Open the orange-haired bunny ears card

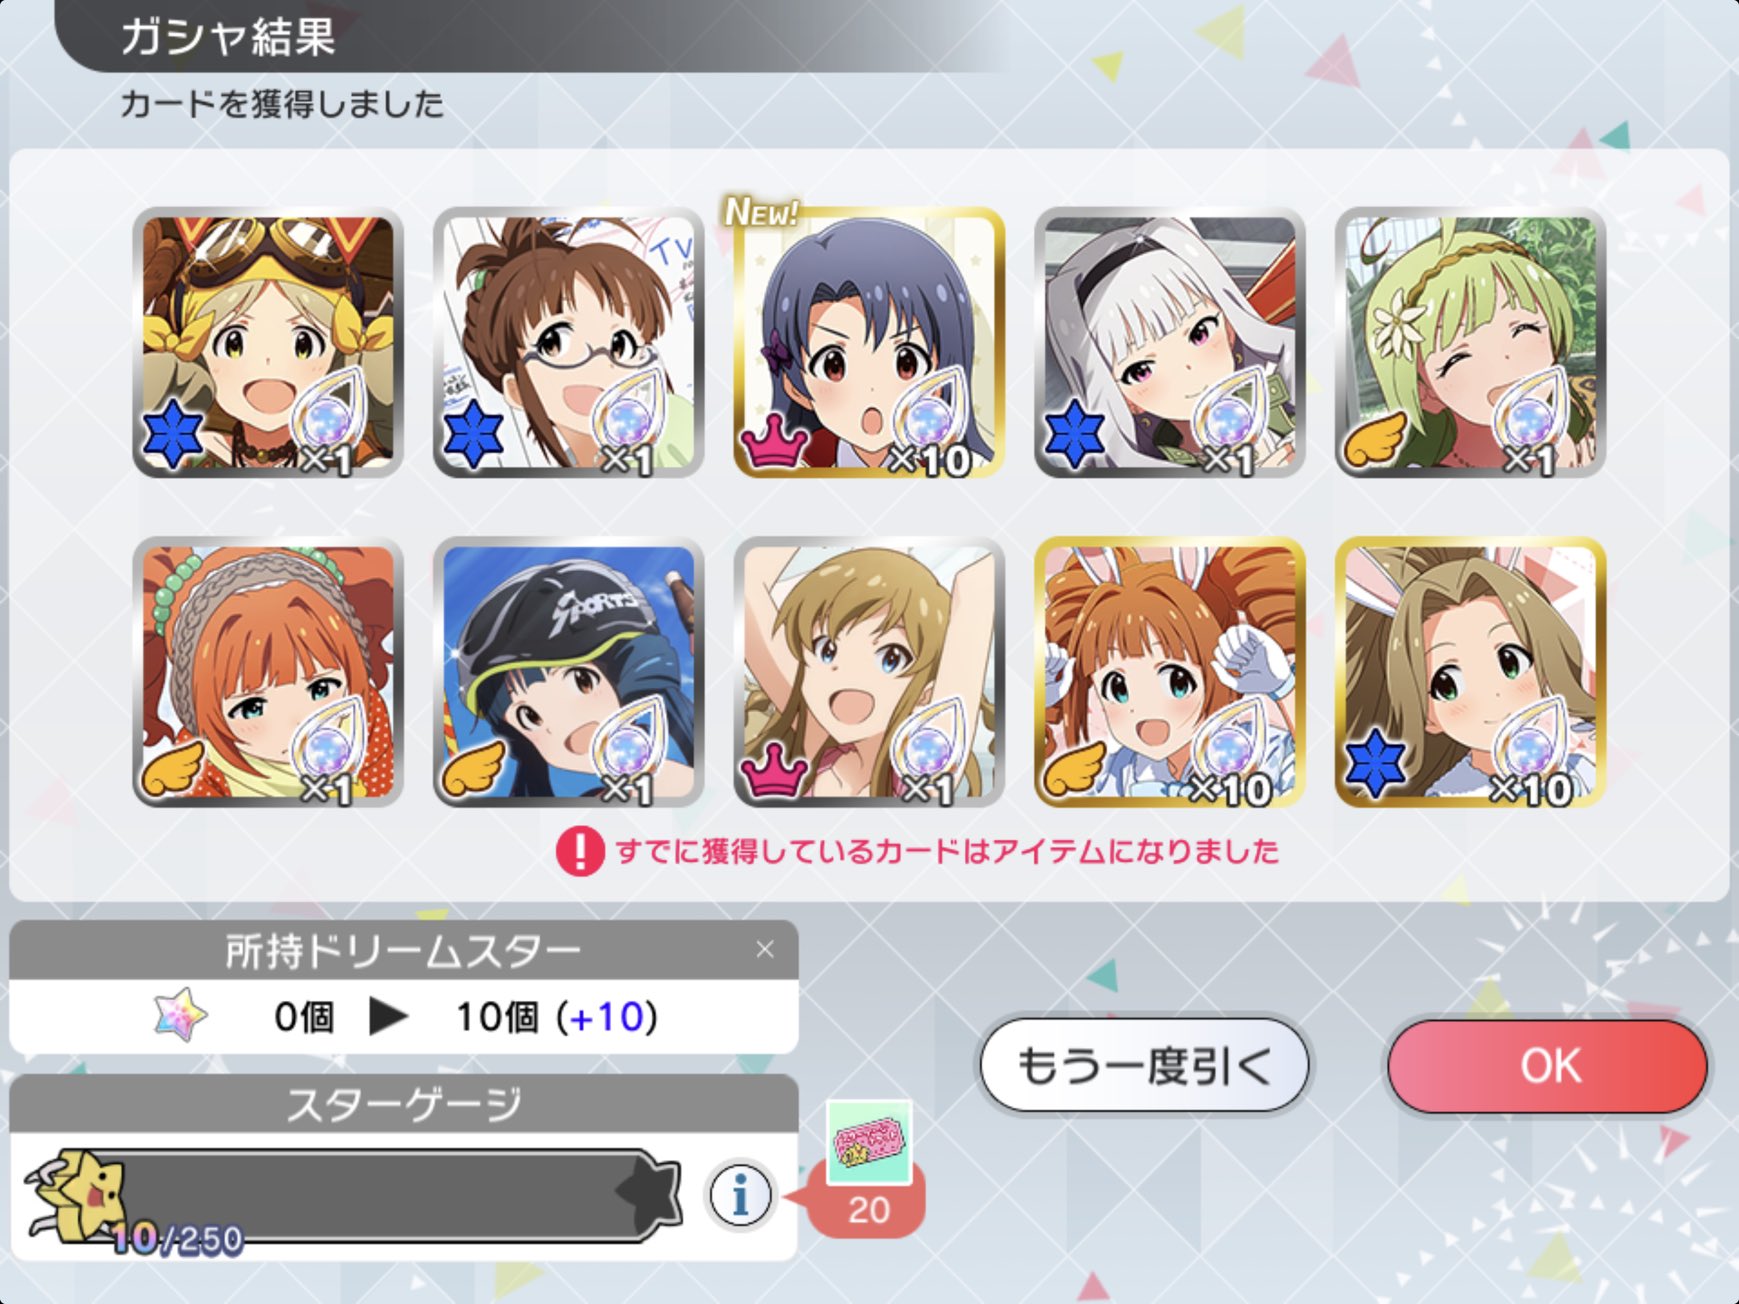pos(1169,672)
